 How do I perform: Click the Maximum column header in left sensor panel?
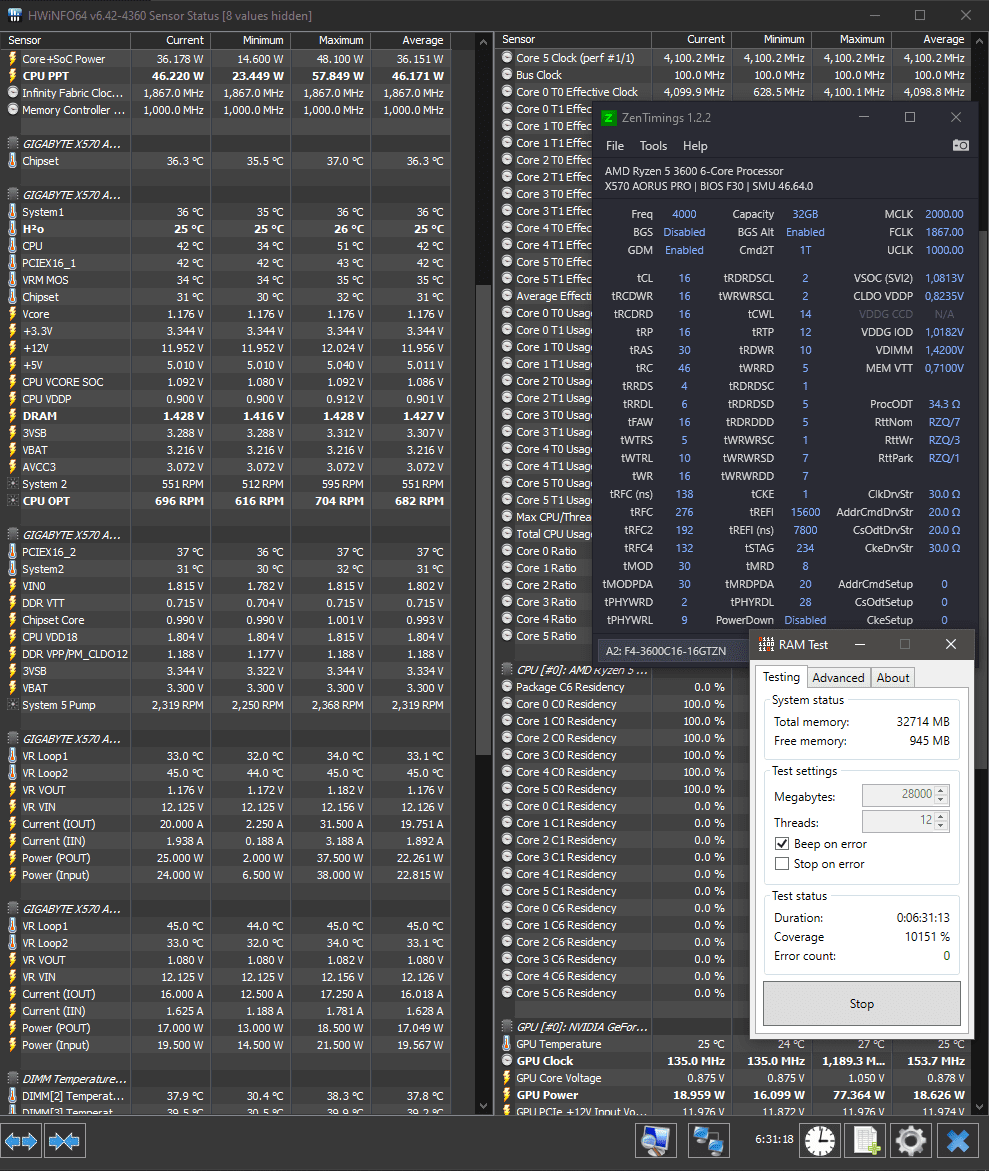[330, 40]
